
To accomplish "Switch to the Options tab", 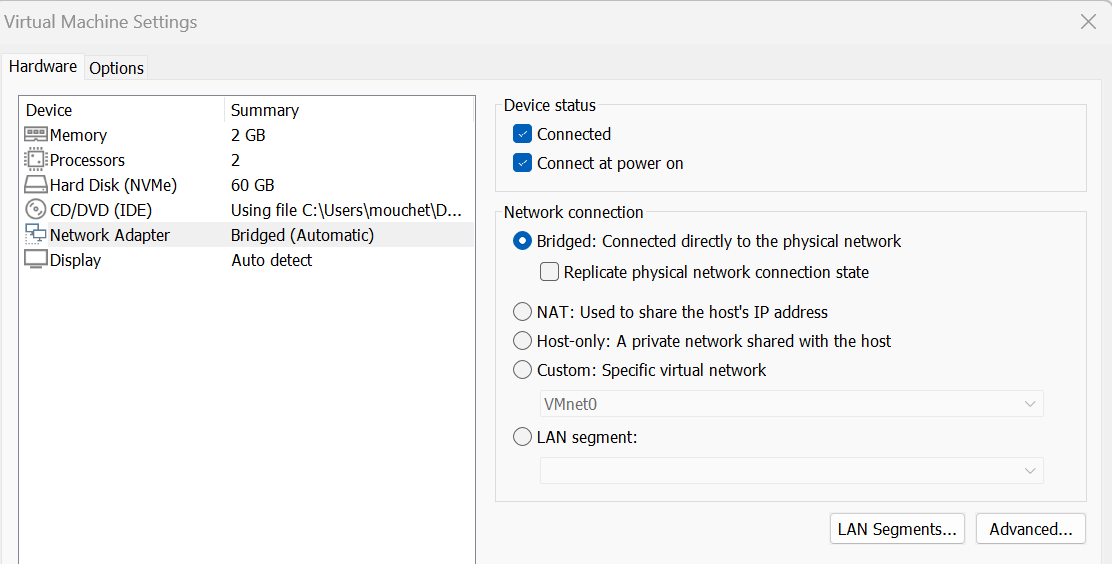I will click(x=116, y=68).
